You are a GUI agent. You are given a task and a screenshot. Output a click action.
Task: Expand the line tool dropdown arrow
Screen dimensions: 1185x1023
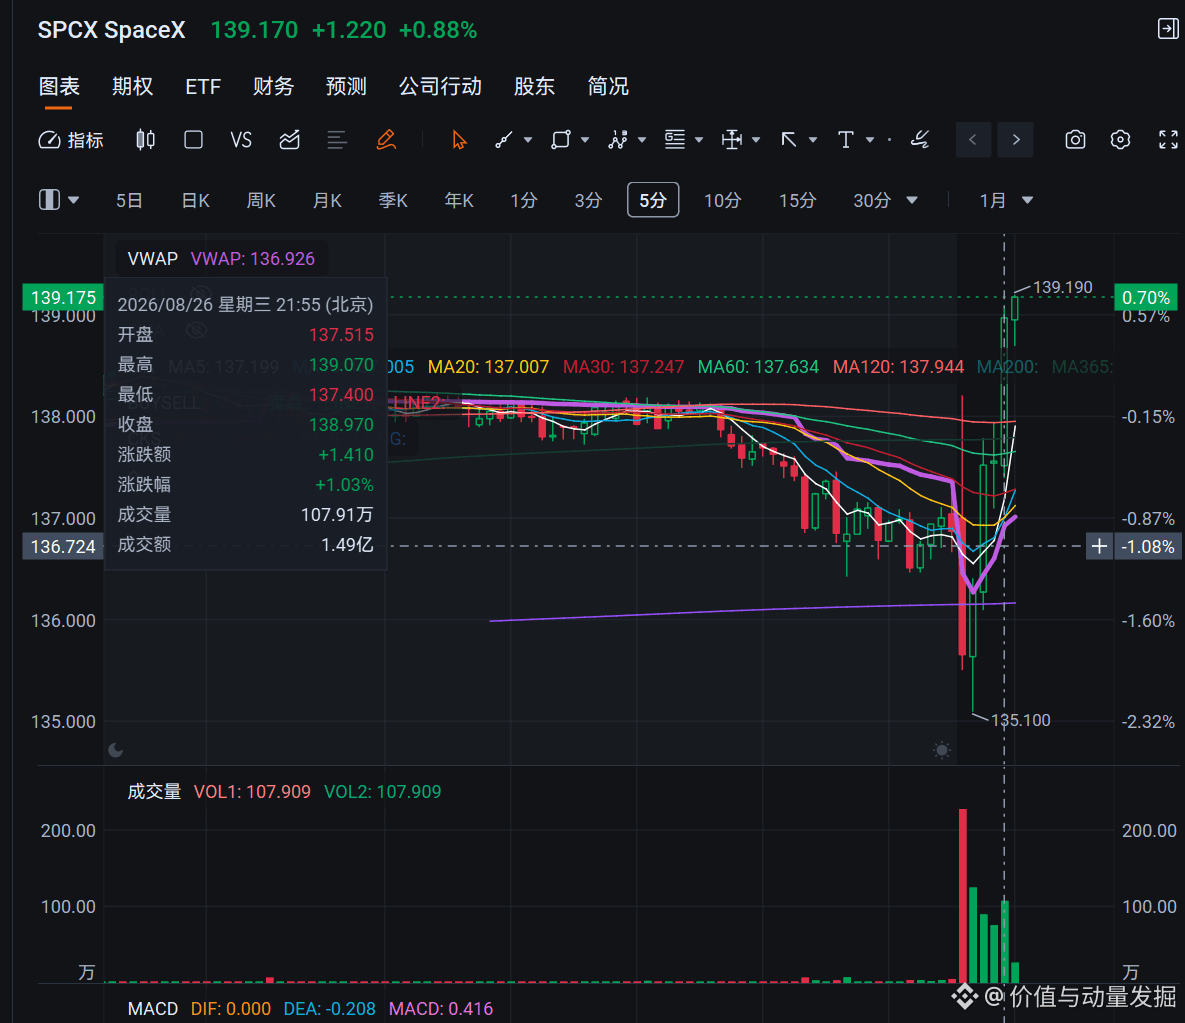coord(528,140)
